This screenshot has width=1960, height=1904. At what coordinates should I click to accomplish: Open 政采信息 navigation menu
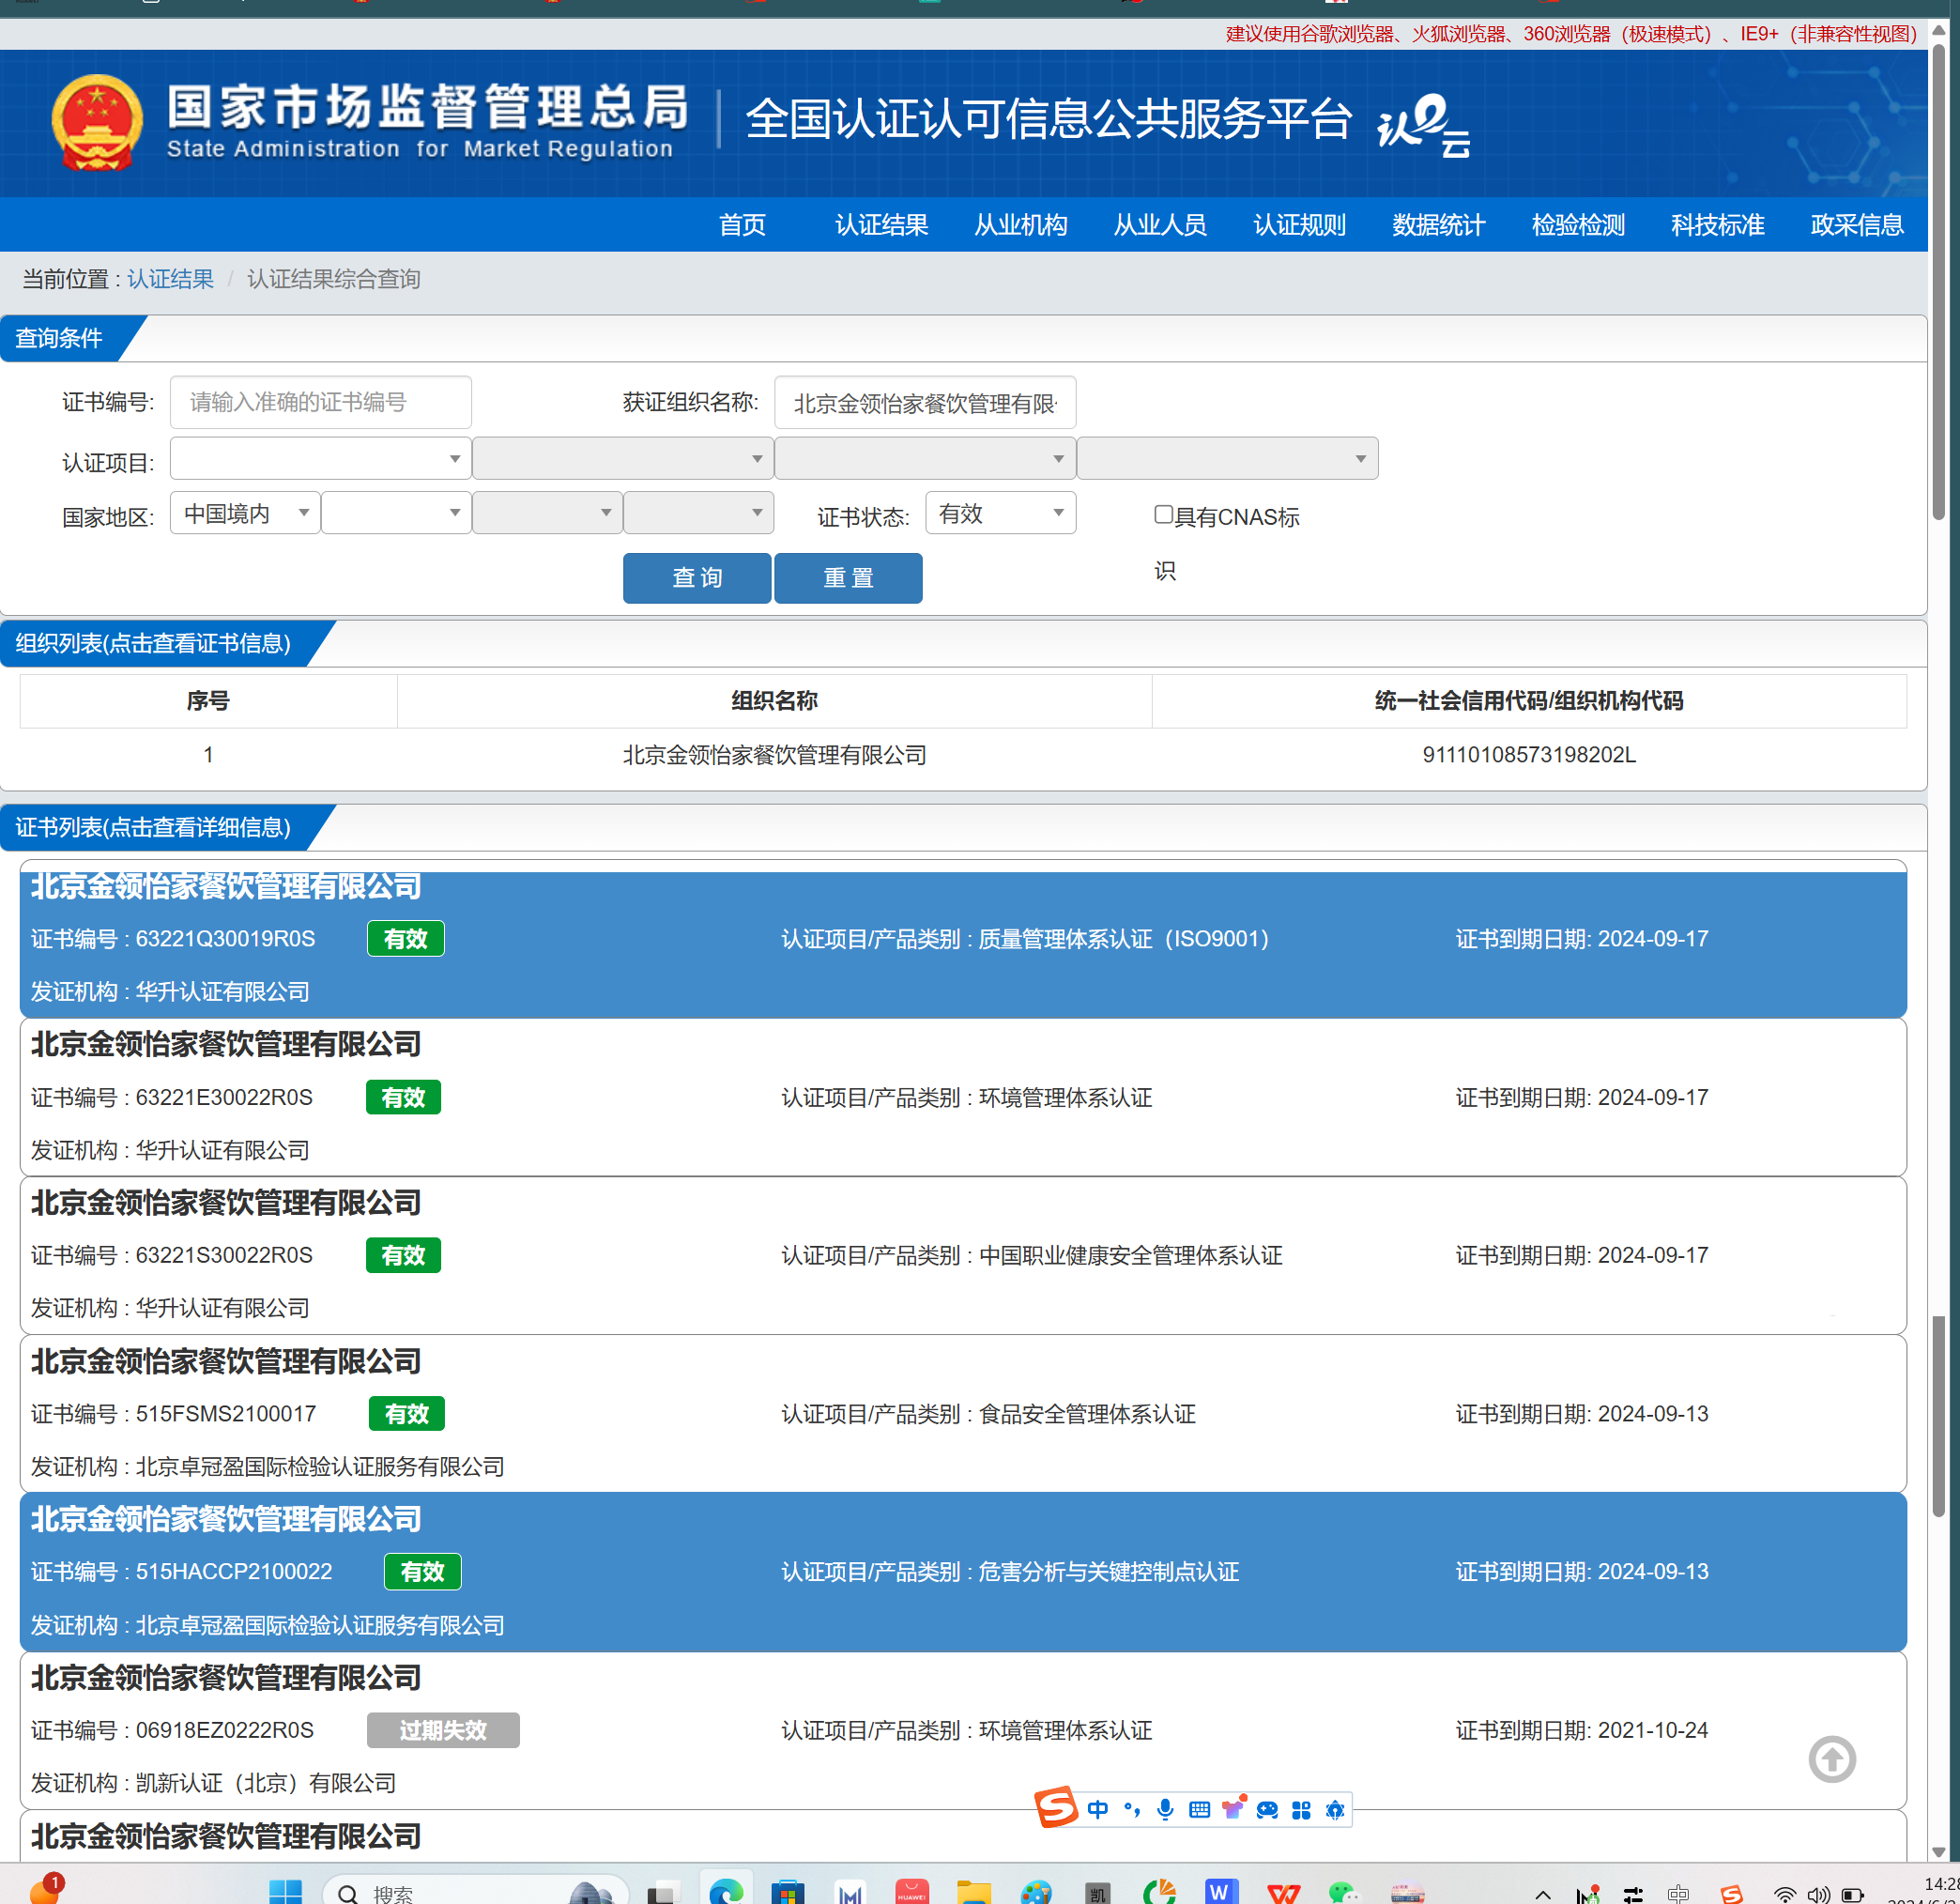pos(1856,225)
